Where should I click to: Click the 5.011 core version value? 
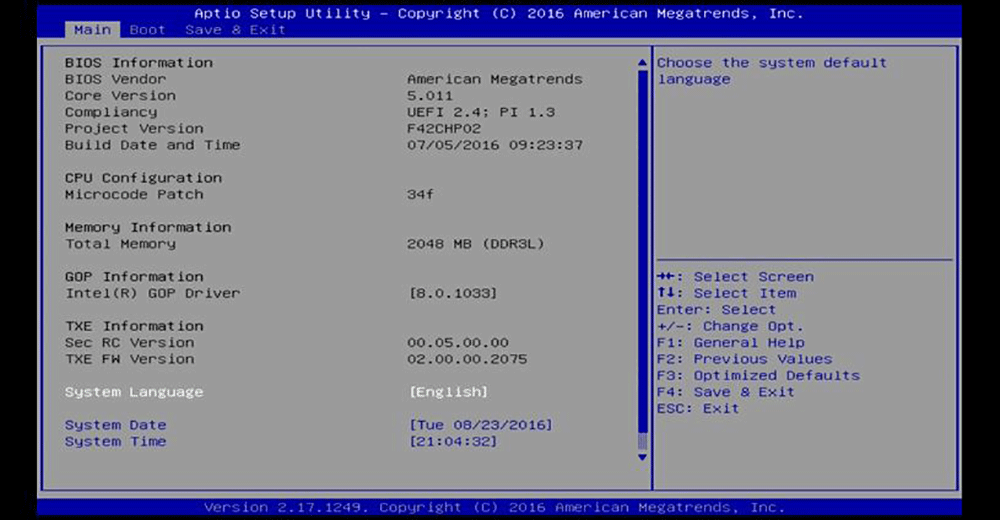pyautogui.click(x=430, y=96)
